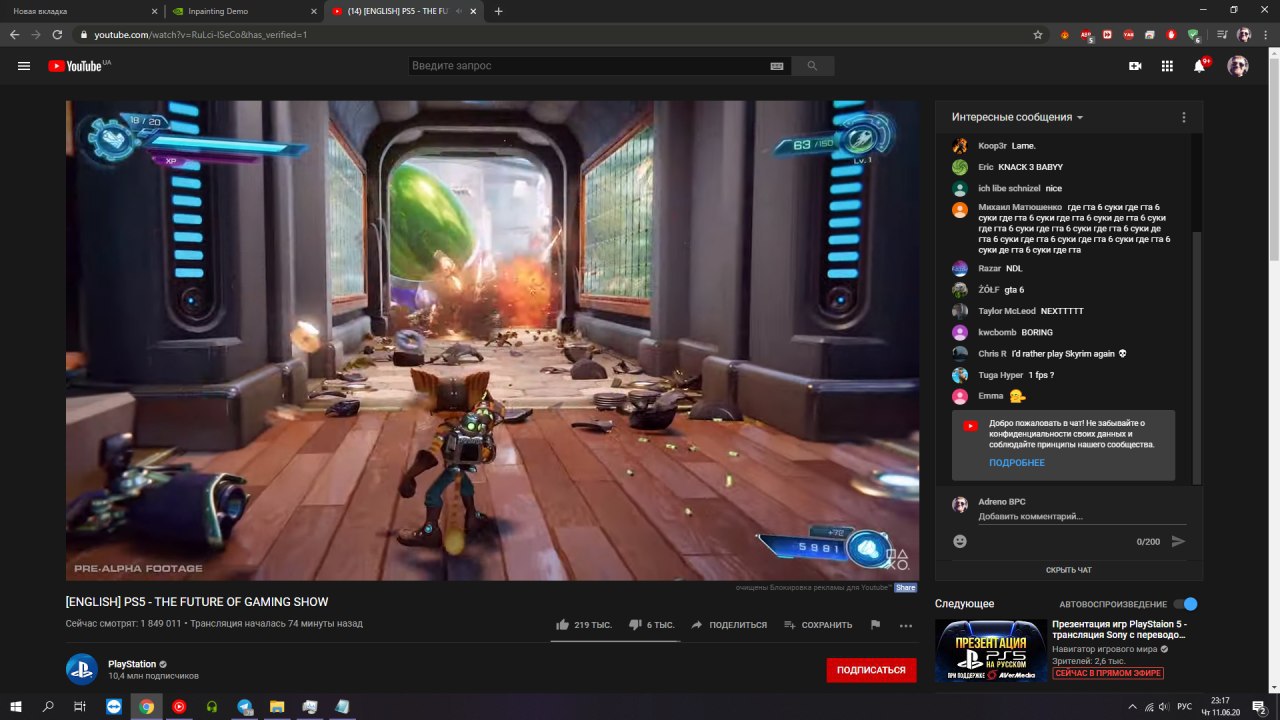This screenshot has height=720, width=1280.
Task: Open the fast-forward red extension icon
Action: click(1108, 35)
